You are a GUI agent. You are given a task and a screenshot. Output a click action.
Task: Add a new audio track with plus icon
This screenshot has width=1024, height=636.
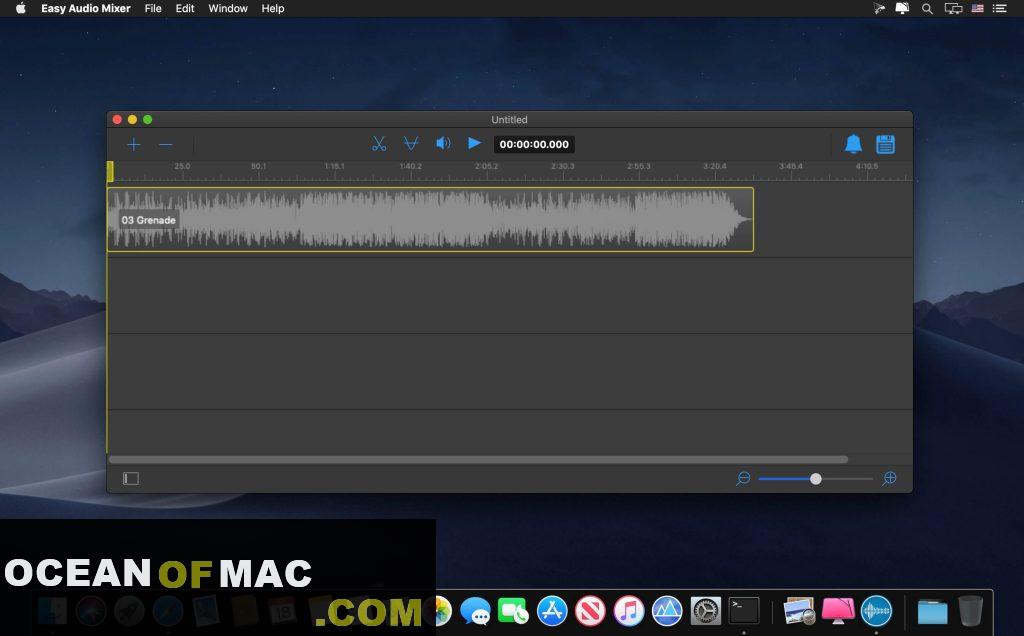[x=134, y=144]
